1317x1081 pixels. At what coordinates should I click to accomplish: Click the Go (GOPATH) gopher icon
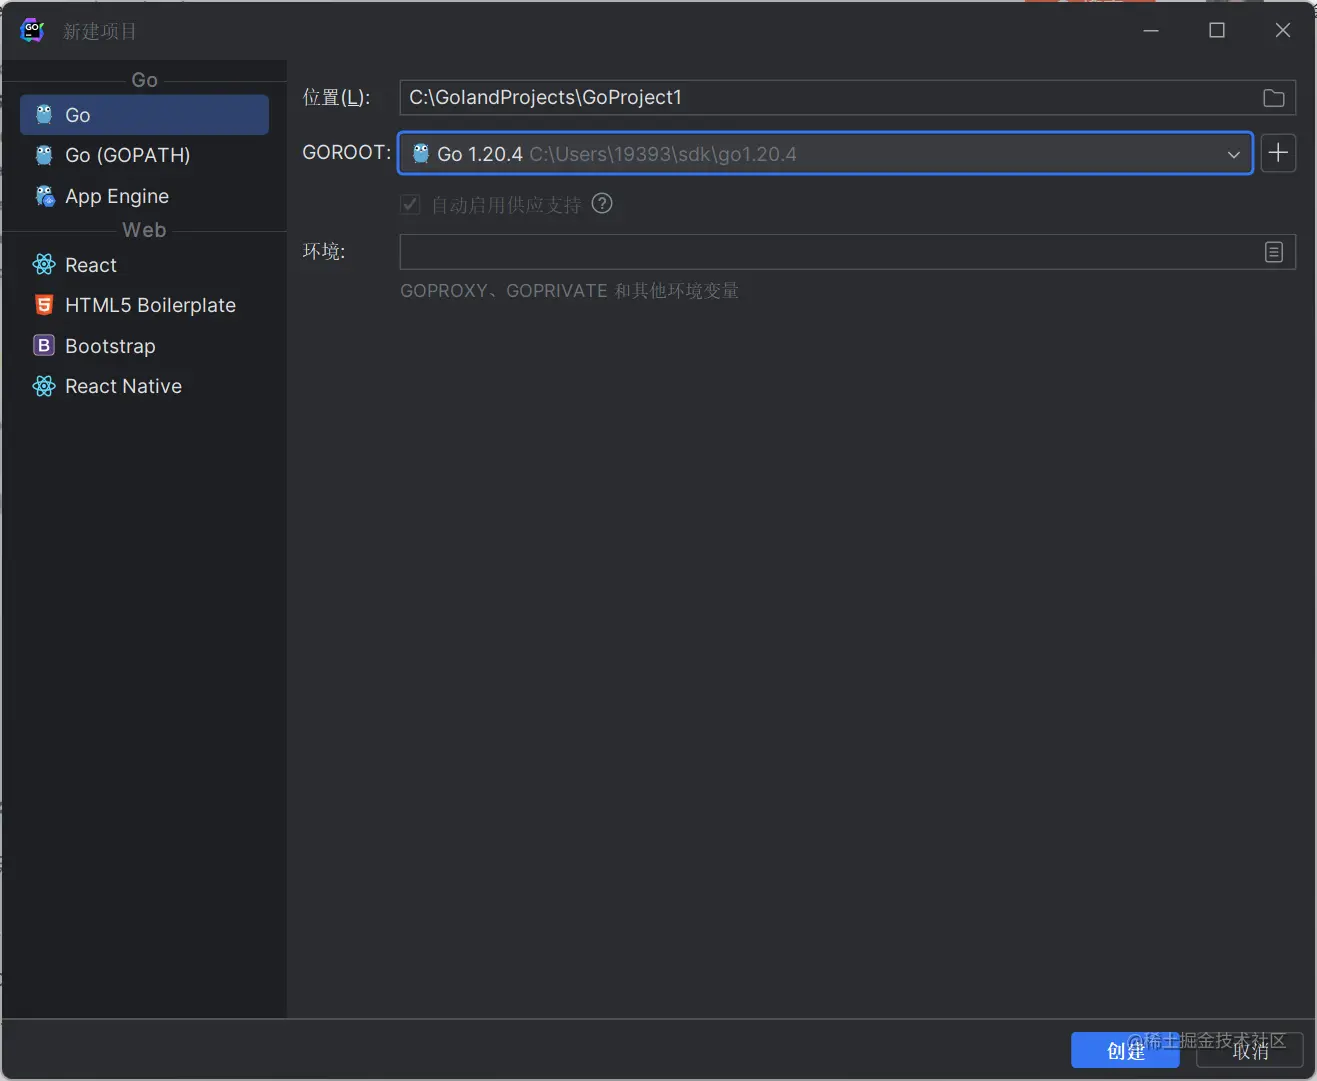click(x=44, y=155)
